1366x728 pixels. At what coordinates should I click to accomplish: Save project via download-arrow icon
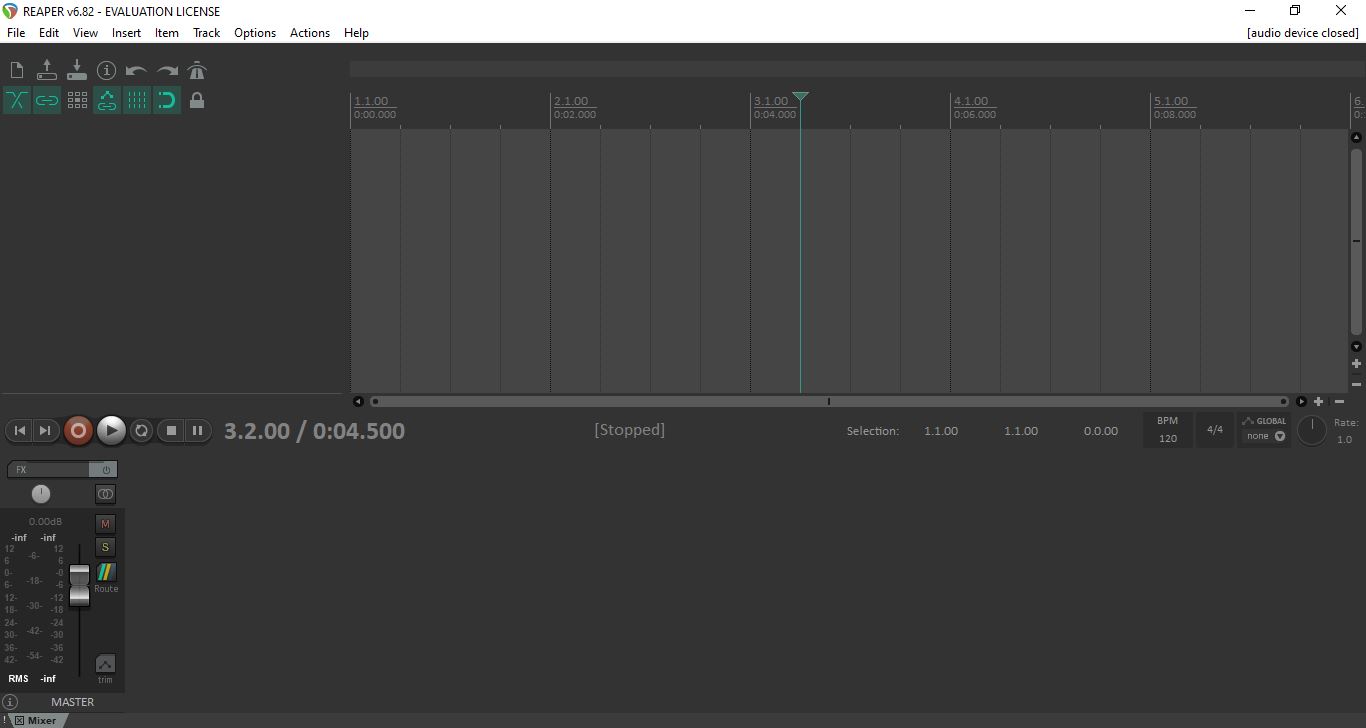[x=77, y=70]
